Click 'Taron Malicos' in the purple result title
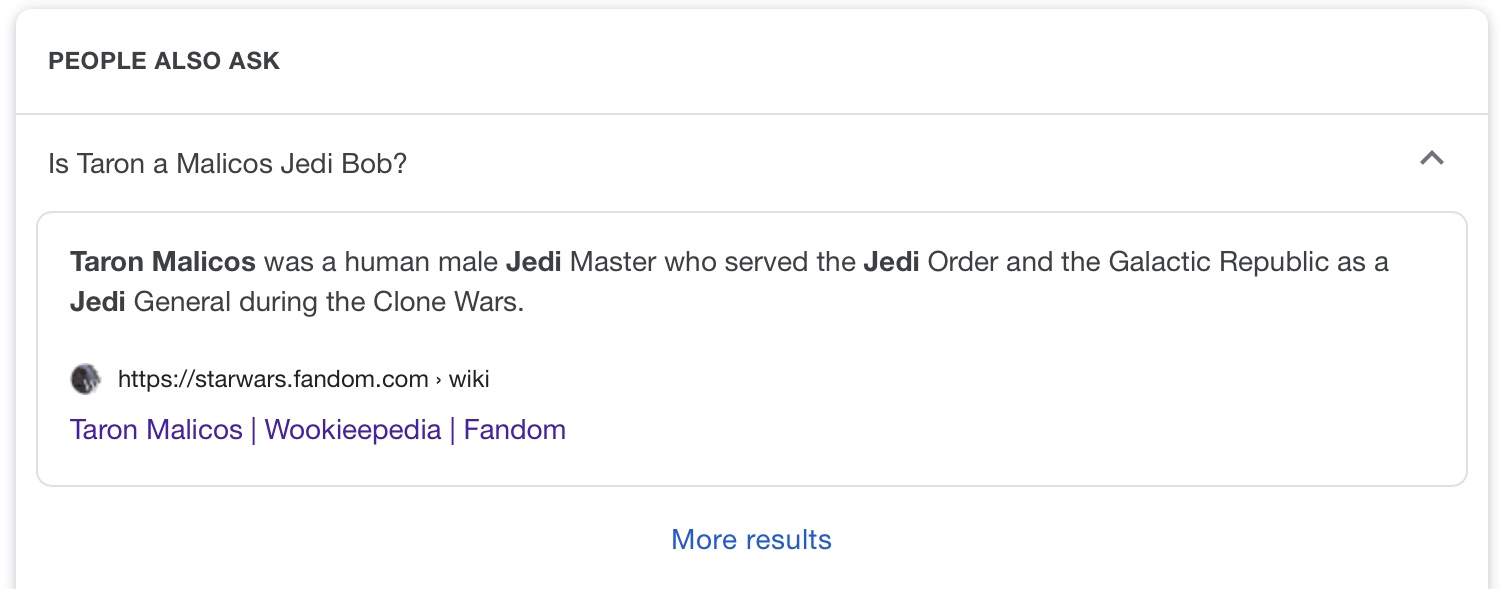 coord(156,430)
